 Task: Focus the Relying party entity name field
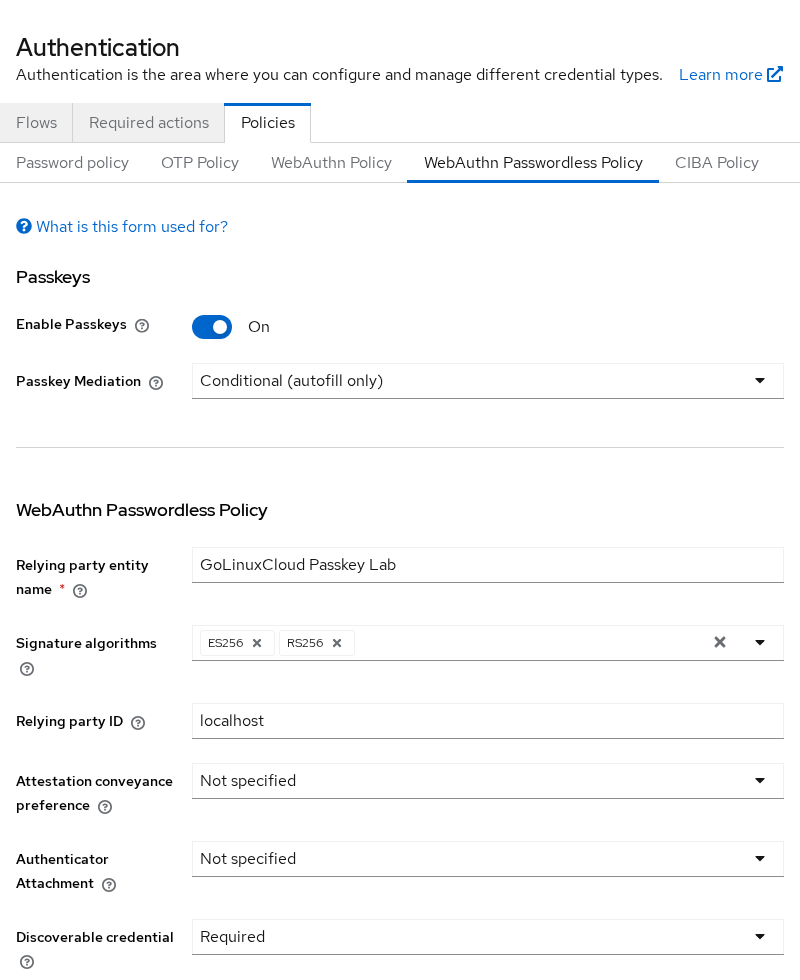click(488, 565)
